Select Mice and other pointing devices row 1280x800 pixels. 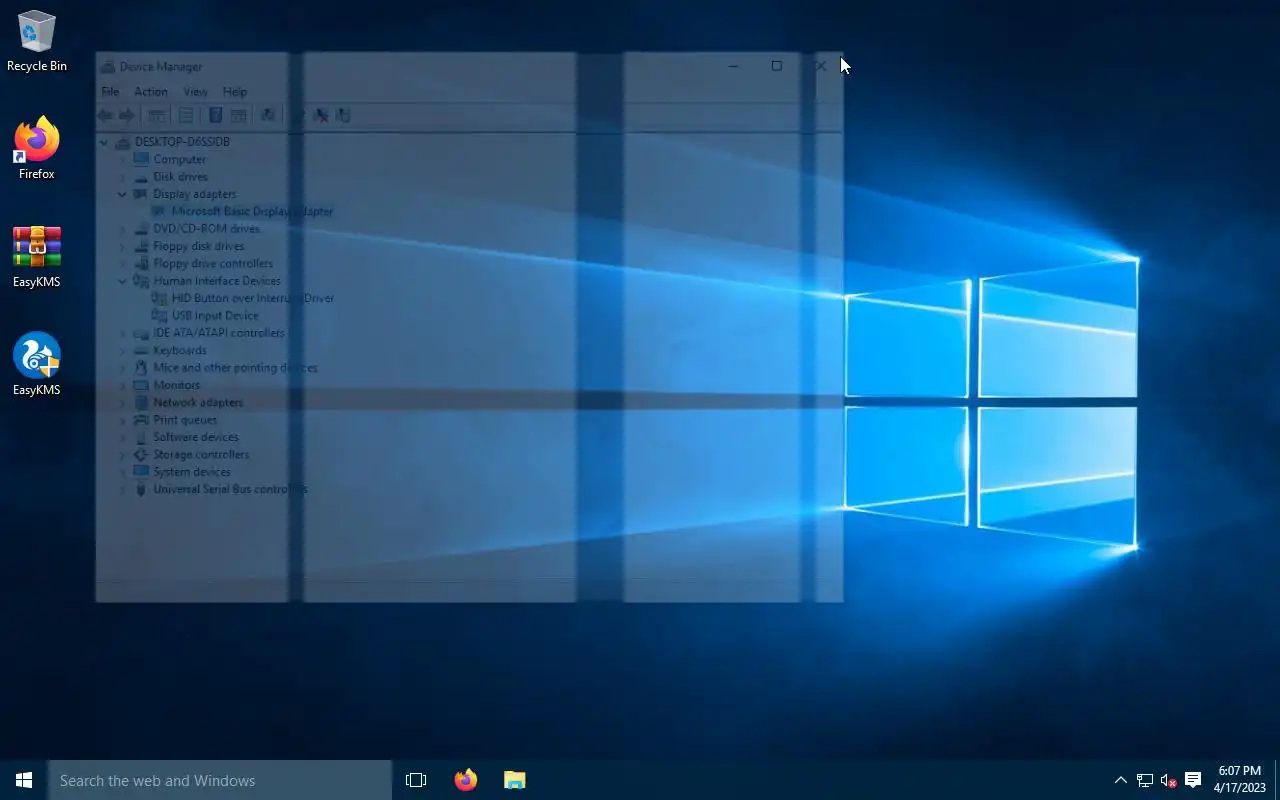[235, 367]
